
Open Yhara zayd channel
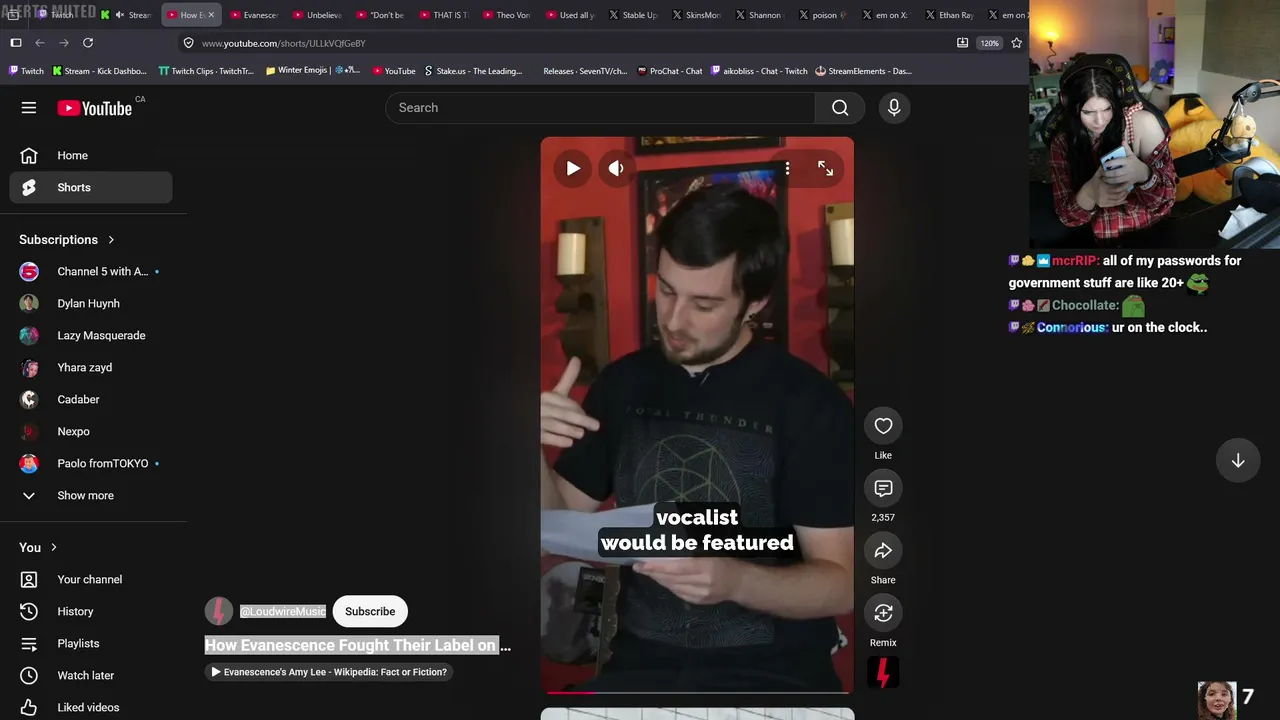click(91, 368)
